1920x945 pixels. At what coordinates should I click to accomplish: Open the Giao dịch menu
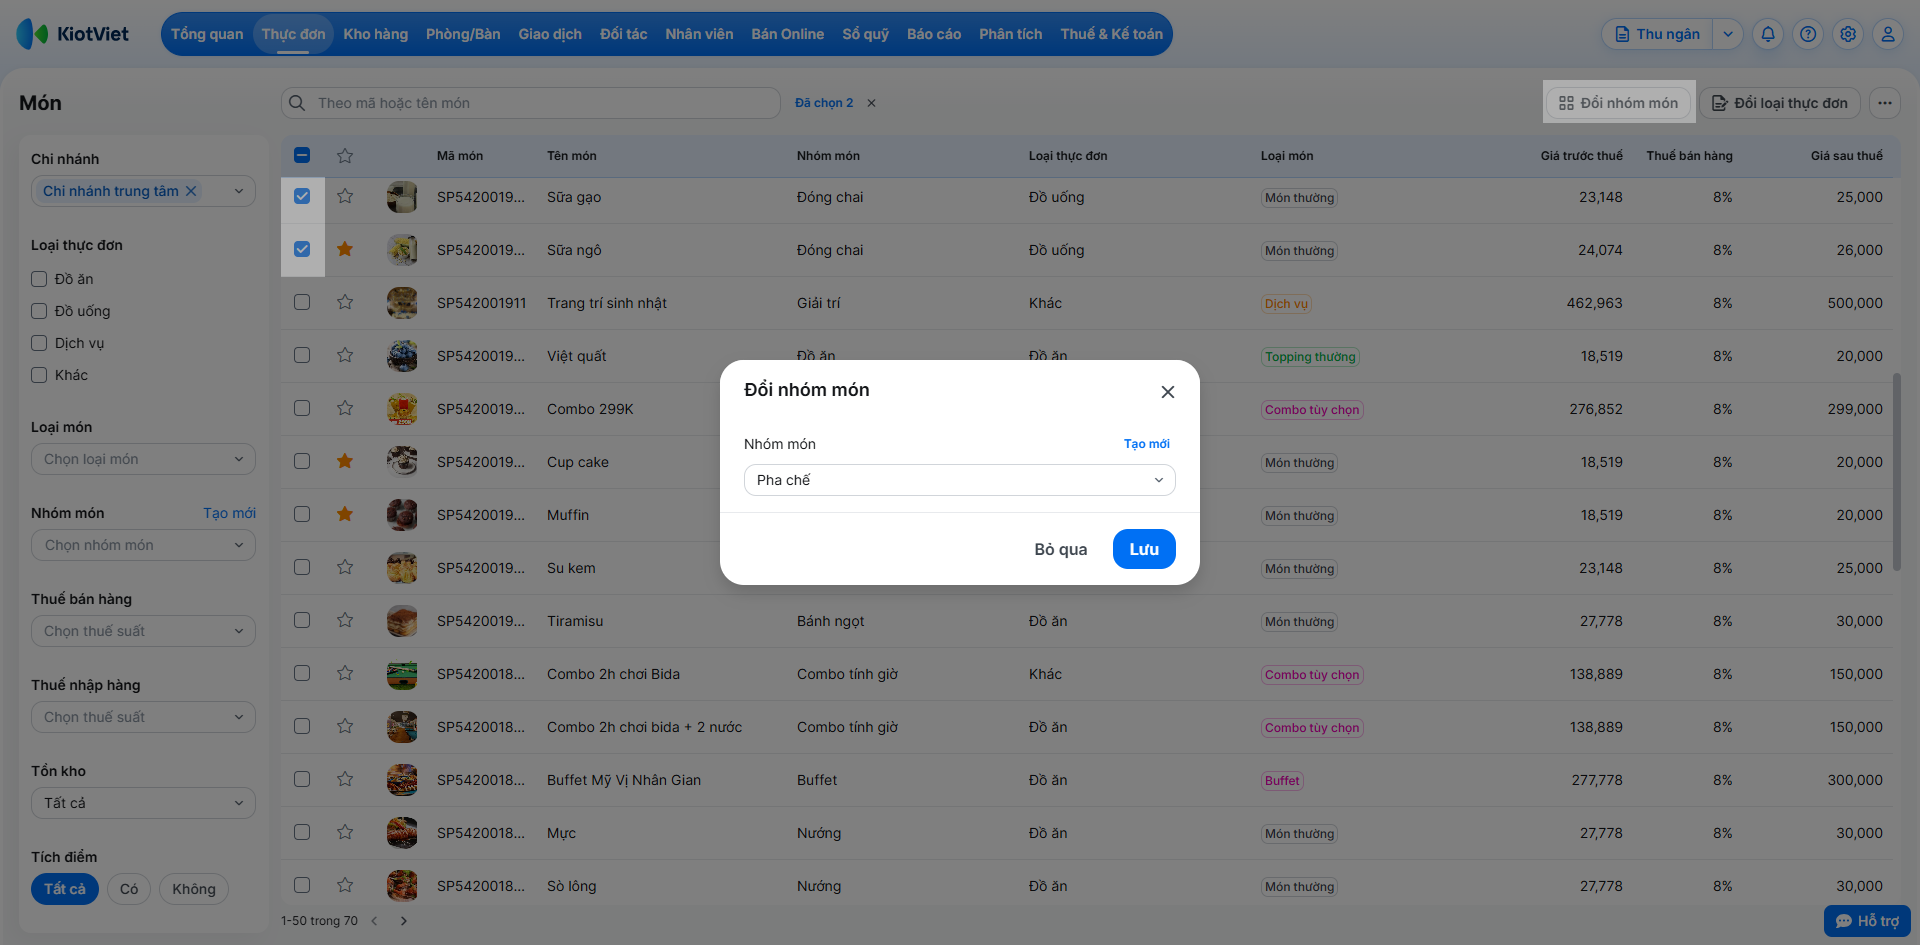(550, 34)
